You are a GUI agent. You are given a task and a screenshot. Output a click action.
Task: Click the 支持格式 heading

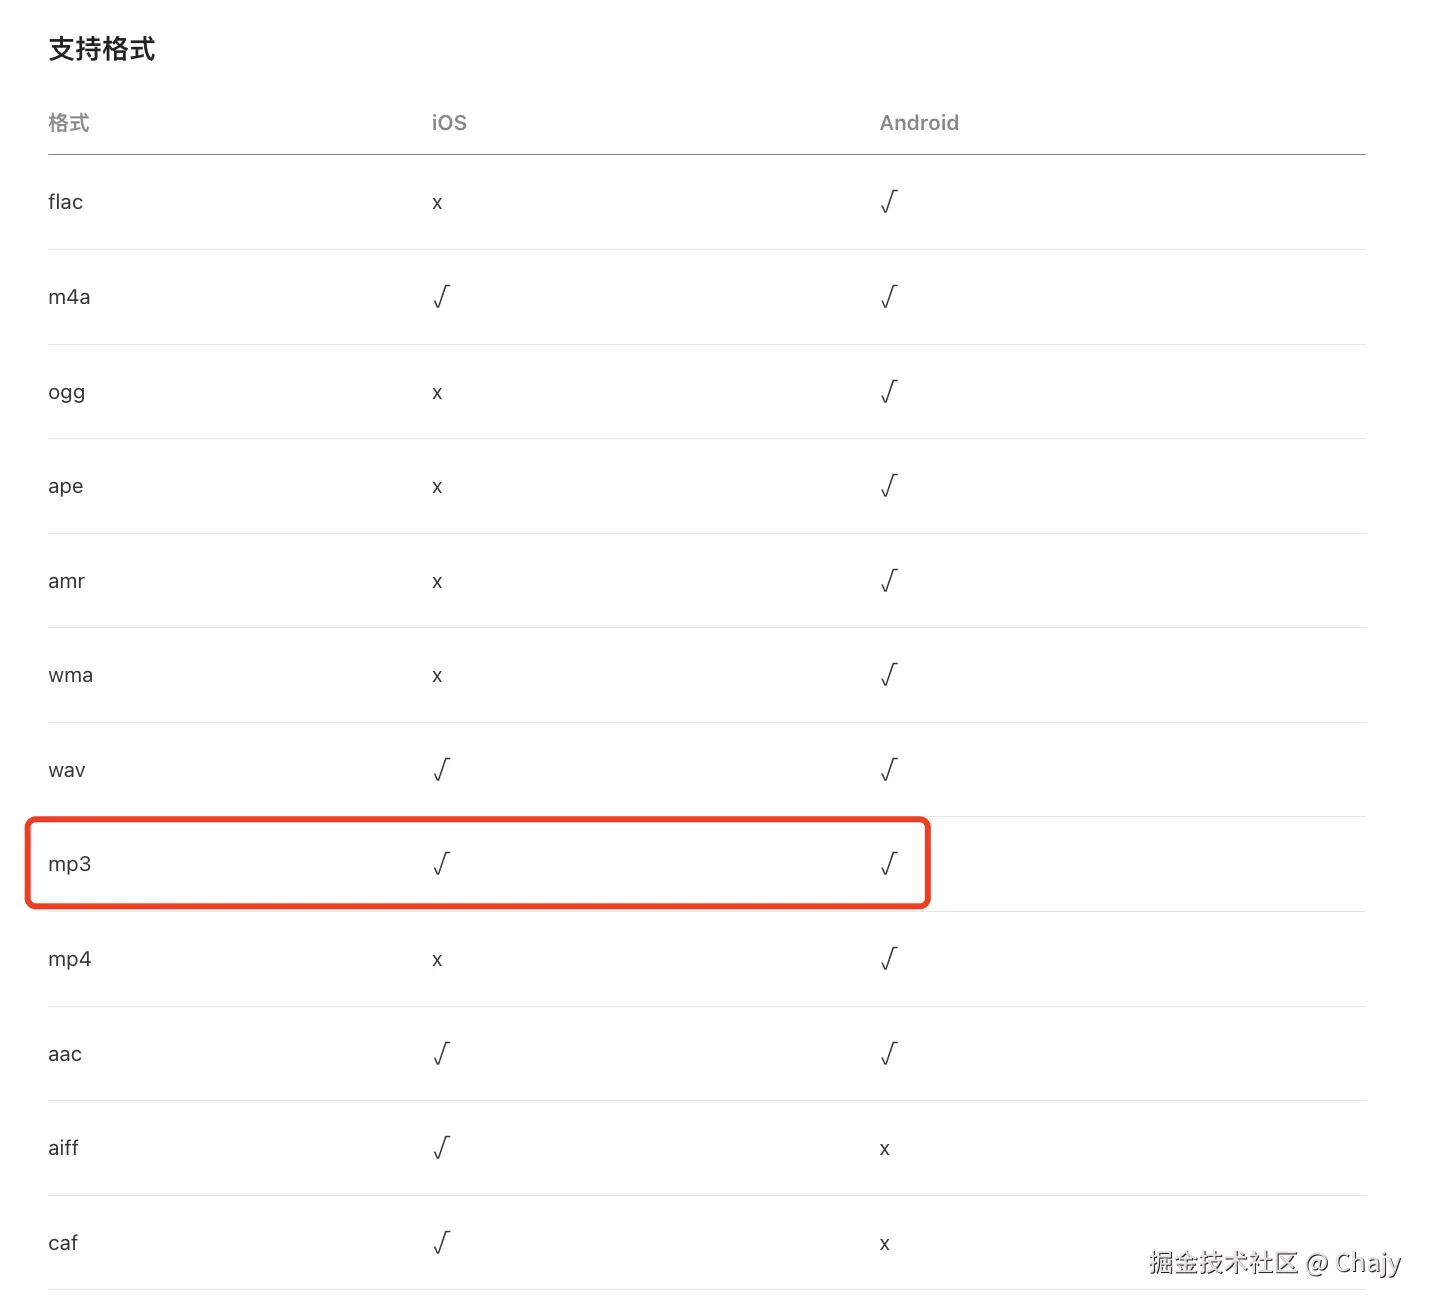coord(102,49)
